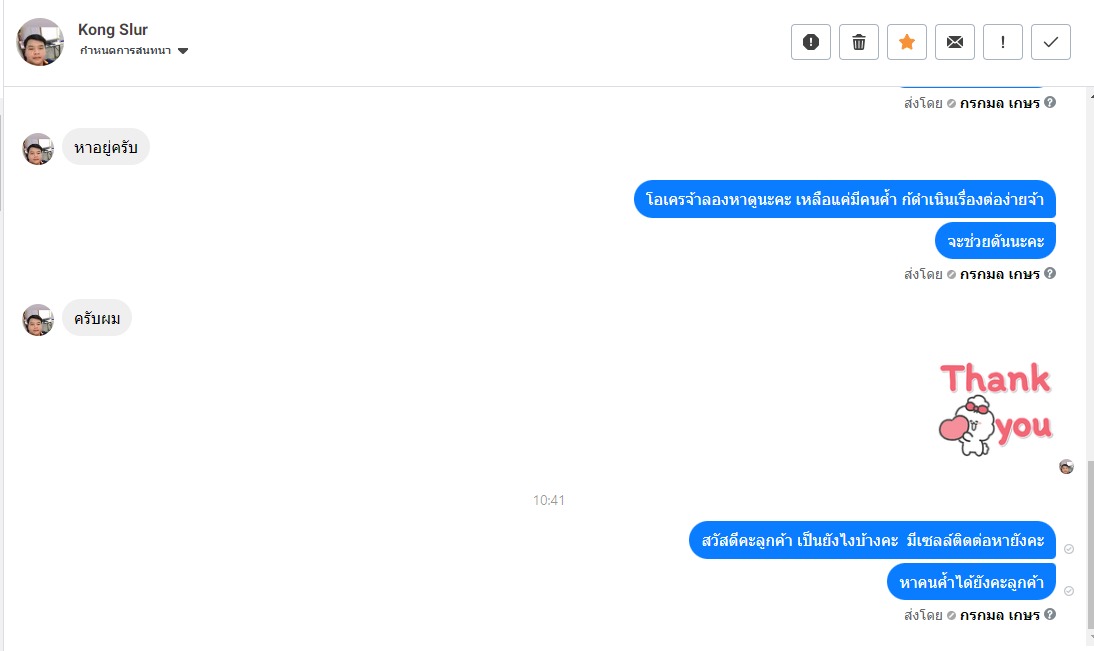Image resolution: width=1094 pixels, height=651 pixels.
Task: Open the กำหนดการสนทนา dropdown arrow
Action: pyautogui.click(x=183, y=51)
